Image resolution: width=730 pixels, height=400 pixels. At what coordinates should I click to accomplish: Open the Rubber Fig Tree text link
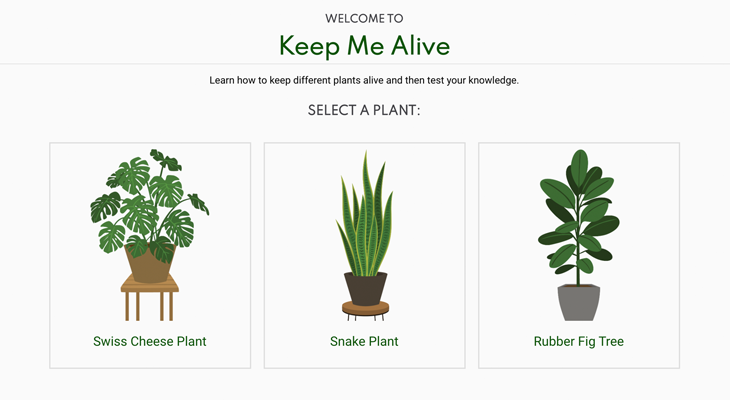point(579,341)
